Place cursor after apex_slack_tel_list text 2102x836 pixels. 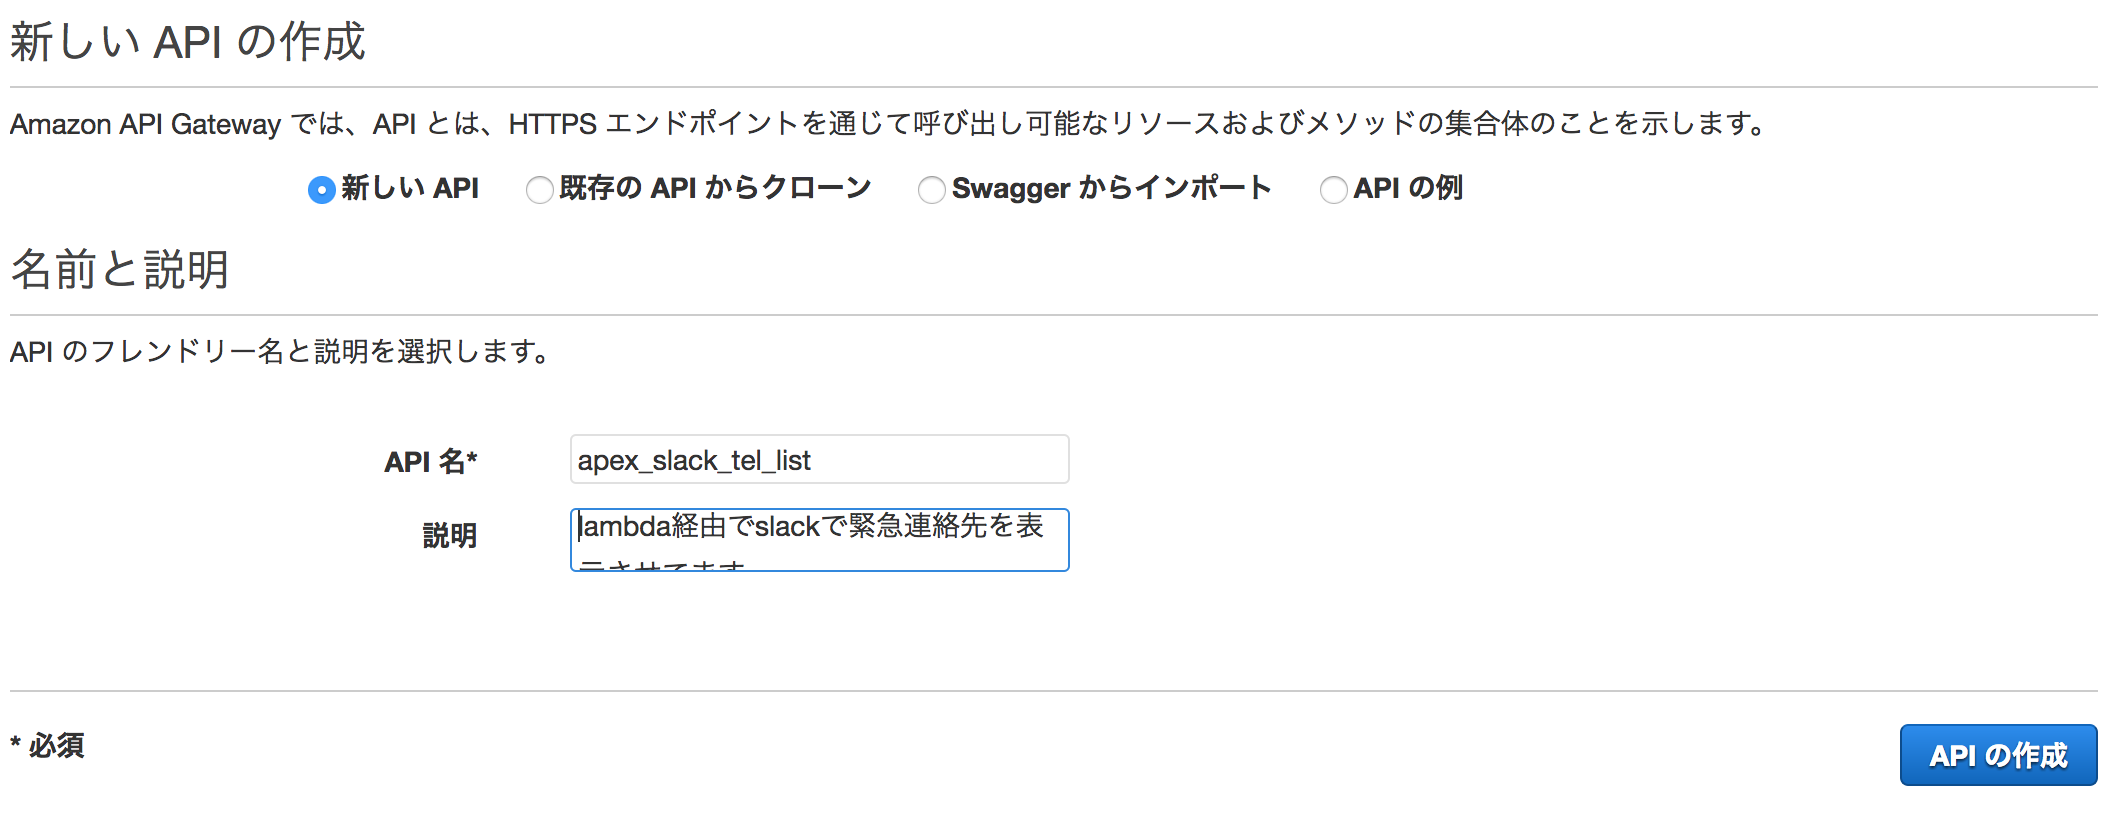pos(813,460)
